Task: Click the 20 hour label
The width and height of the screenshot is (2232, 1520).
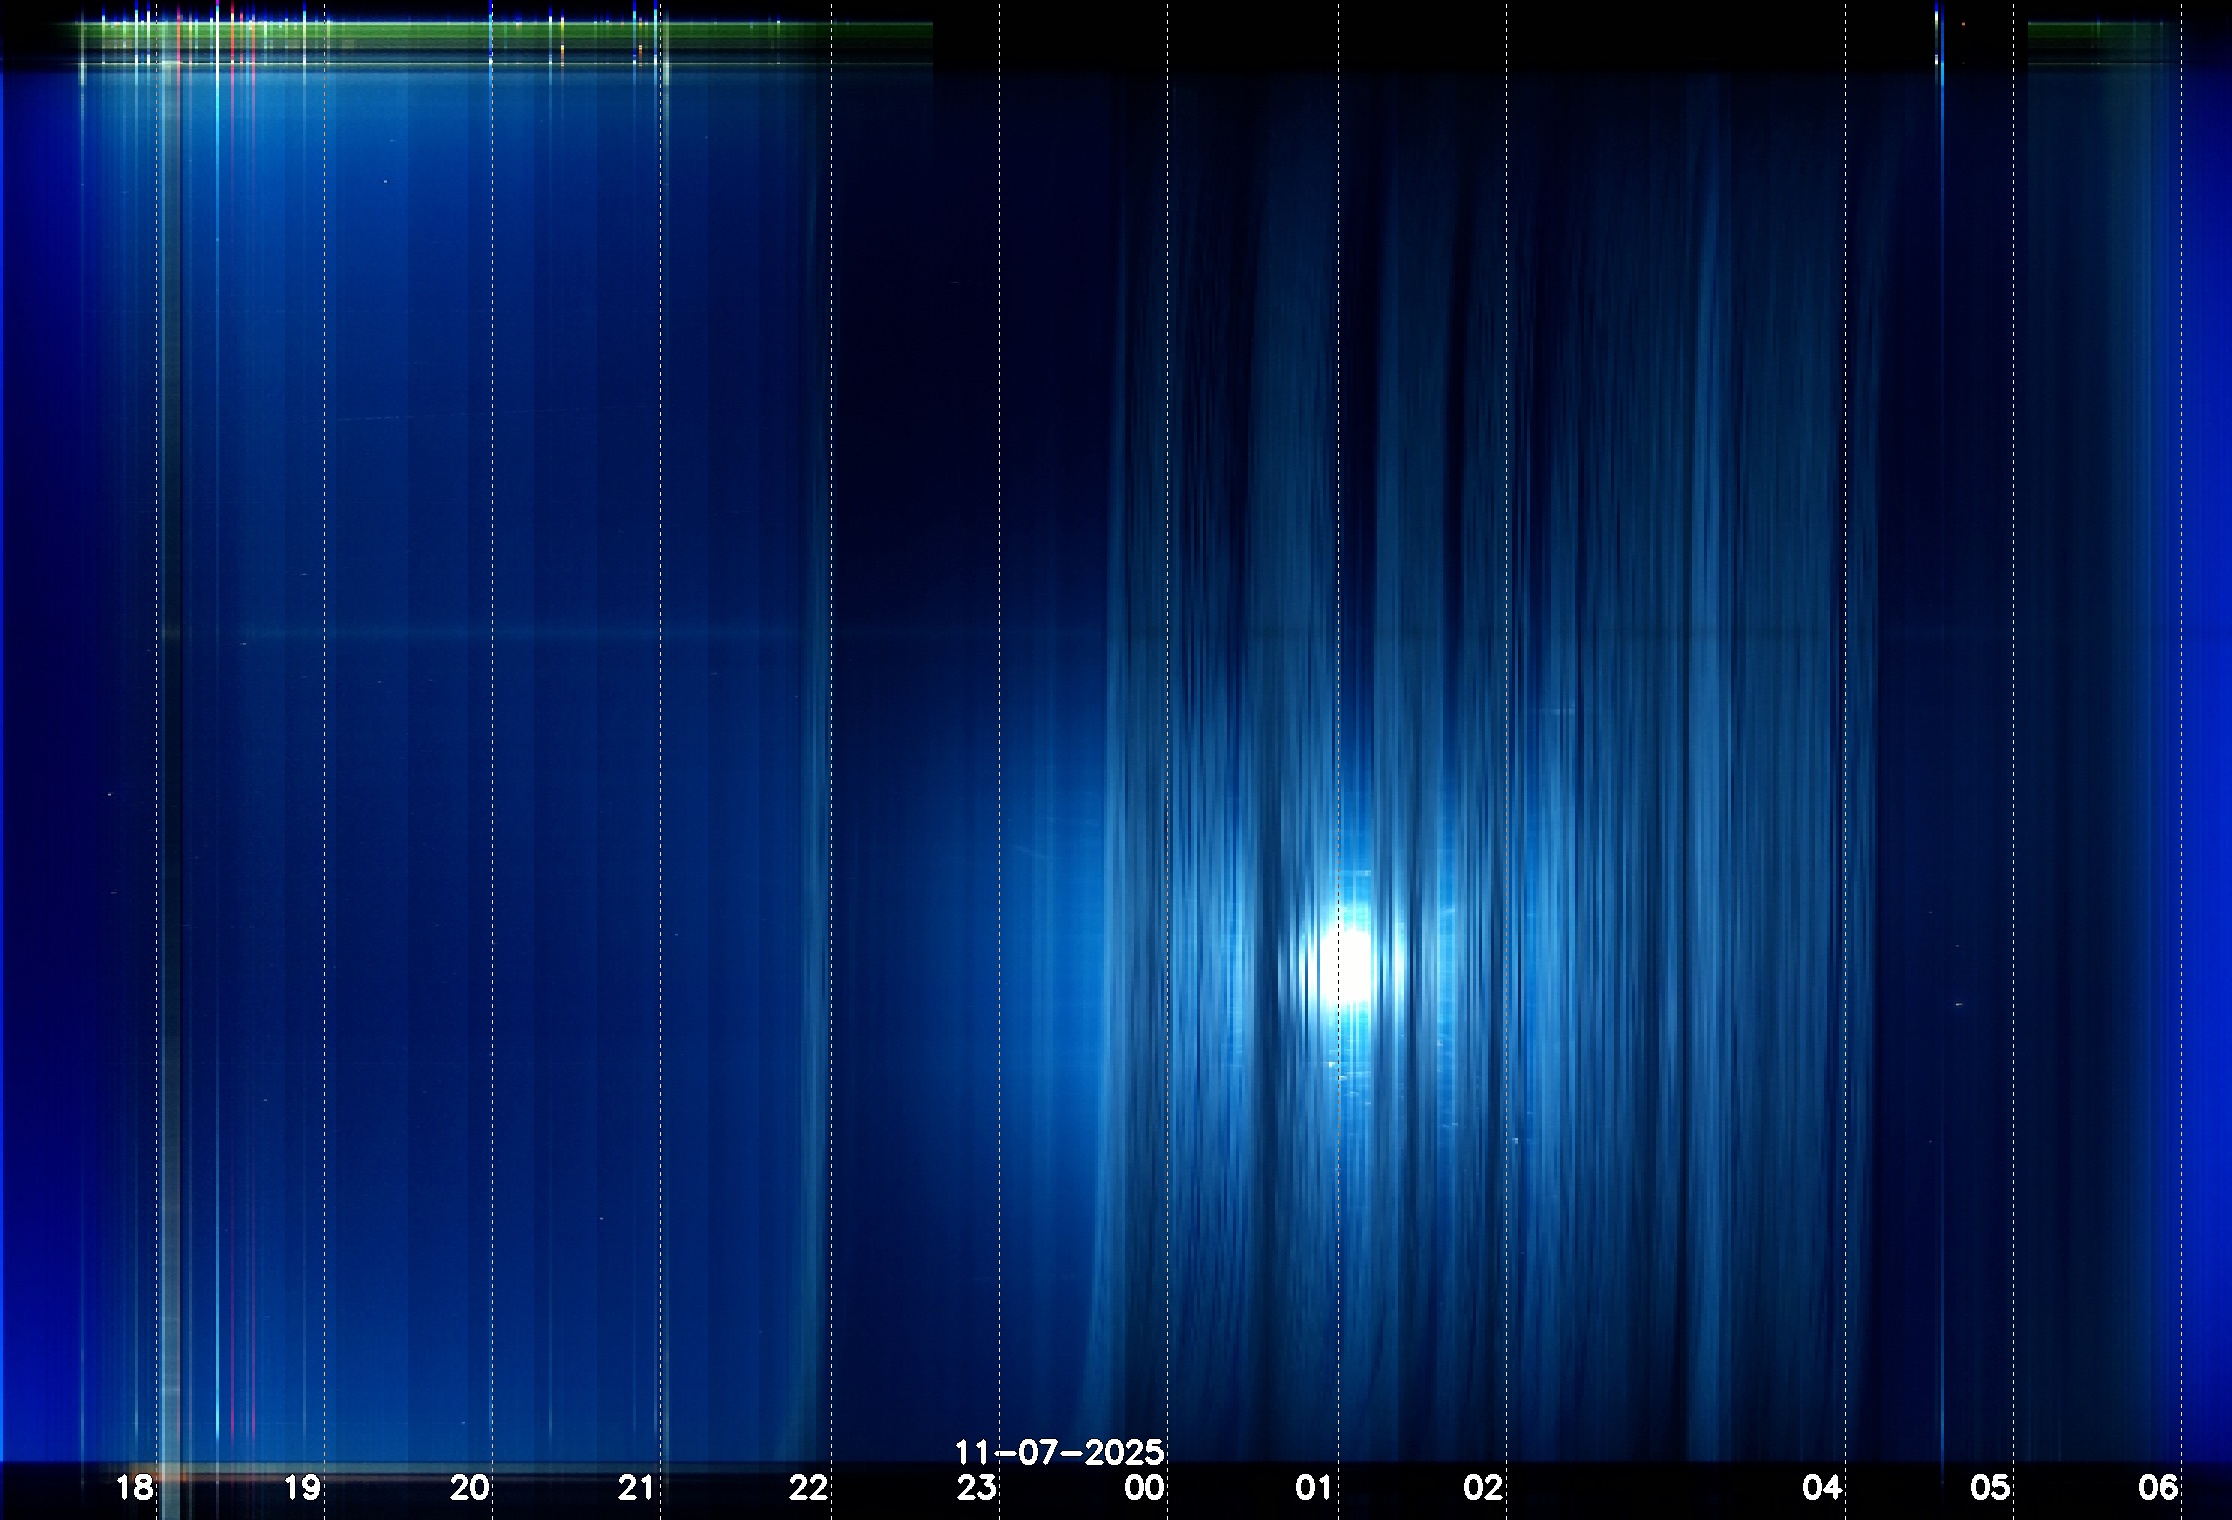Action: 469,1488
